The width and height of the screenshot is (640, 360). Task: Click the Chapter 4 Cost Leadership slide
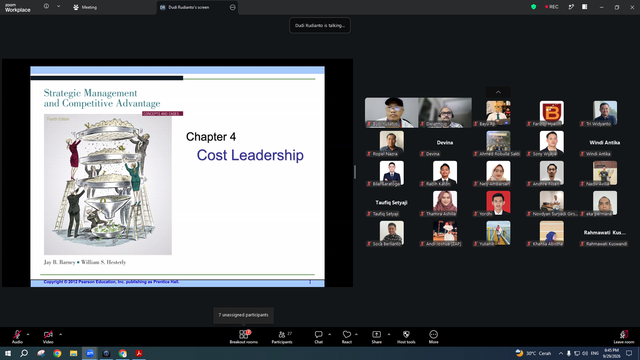(x=178, y=176)
